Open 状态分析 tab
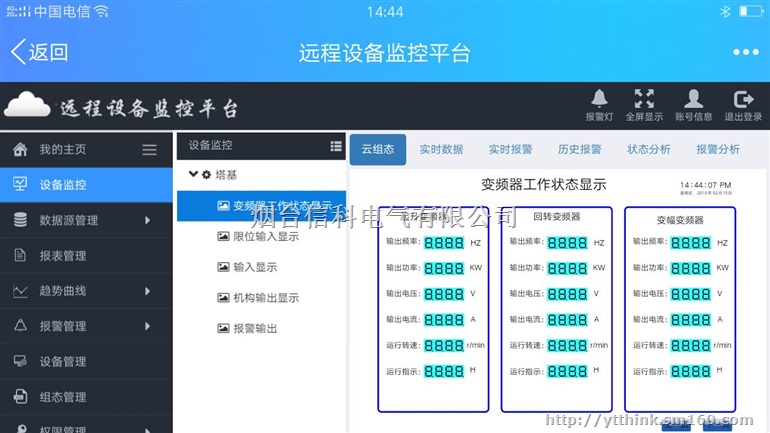The width and height of the screenshot is (770, 433). pyautogui.click(x=649, y=150)
